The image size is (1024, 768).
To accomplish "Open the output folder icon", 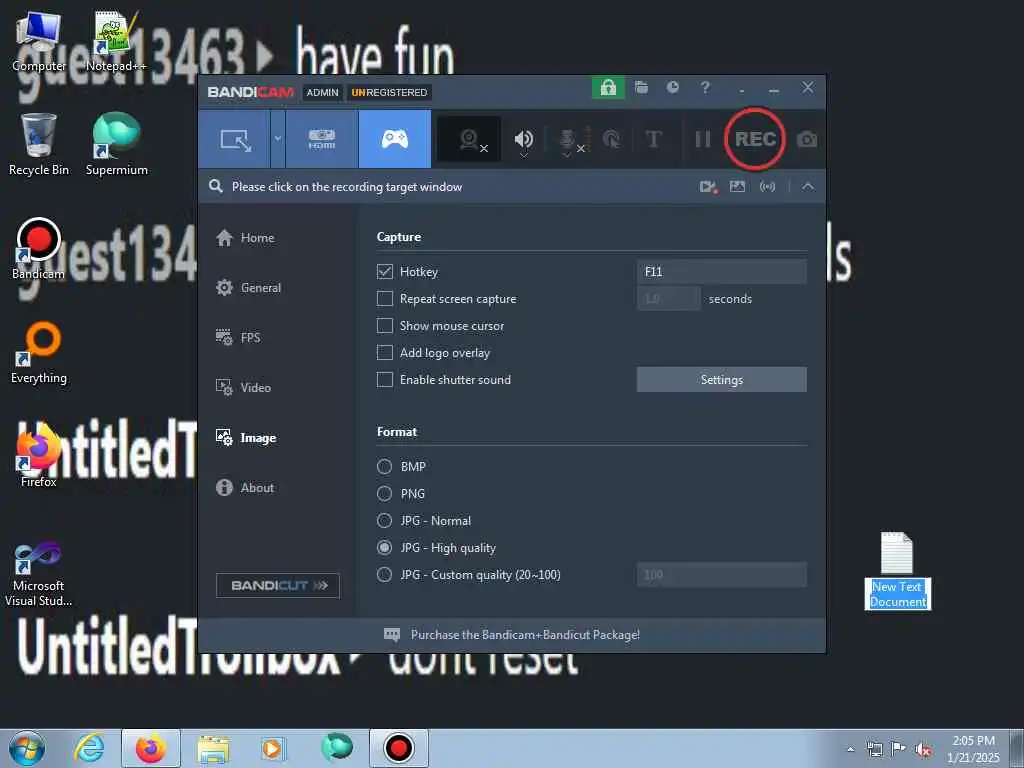I will point(641,88).
